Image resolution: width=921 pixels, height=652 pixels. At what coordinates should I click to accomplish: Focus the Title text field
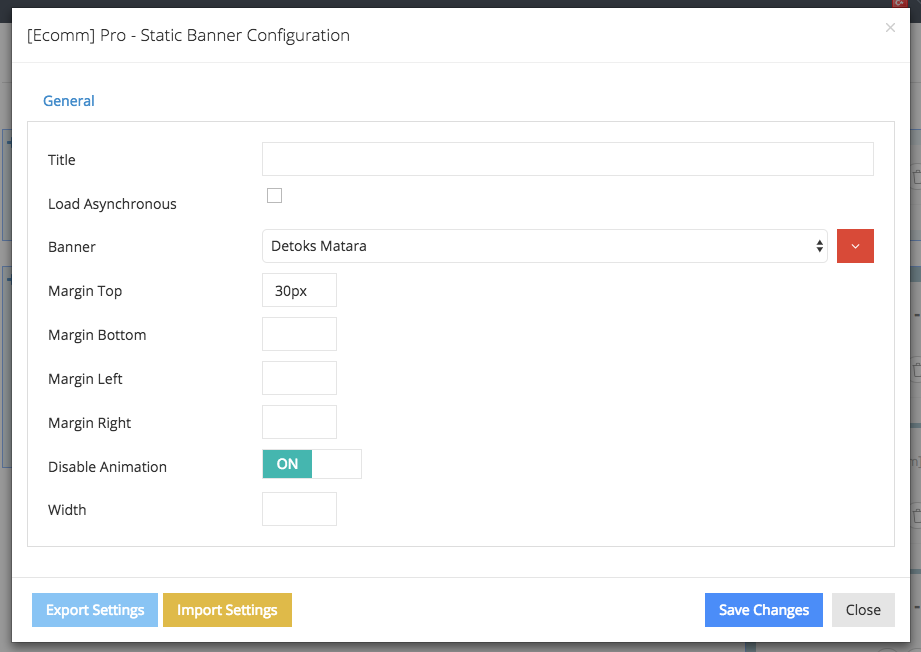click(567, 159)
